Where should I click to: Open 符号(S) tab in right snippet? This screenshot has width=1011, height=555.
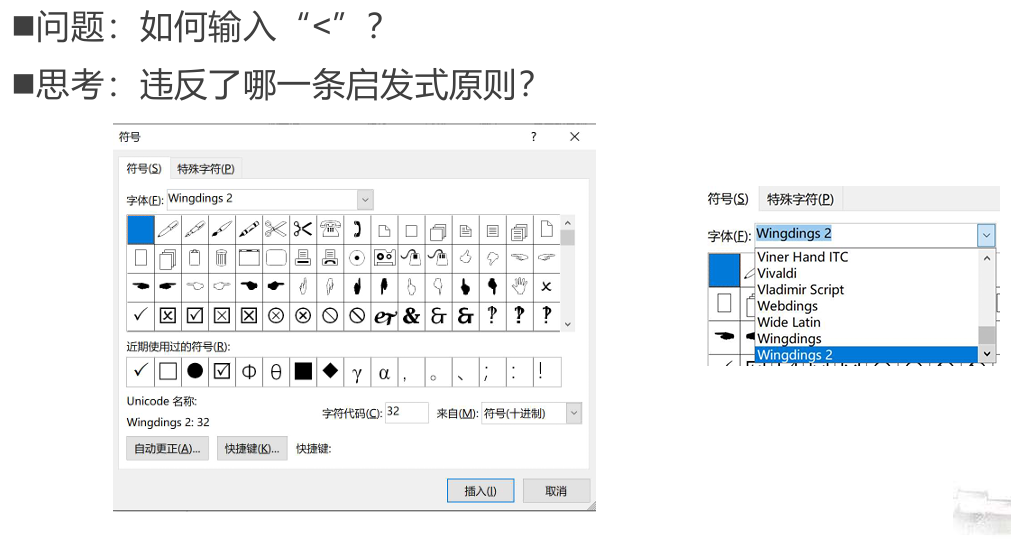pyautogui.click(x=728, y=199)
